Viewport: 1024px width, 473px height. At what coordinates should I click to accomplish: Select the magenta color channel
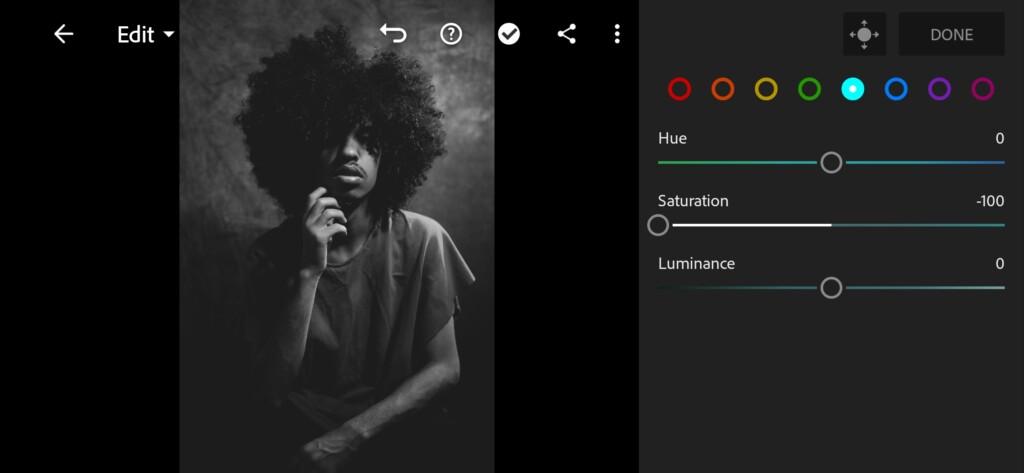983,89
